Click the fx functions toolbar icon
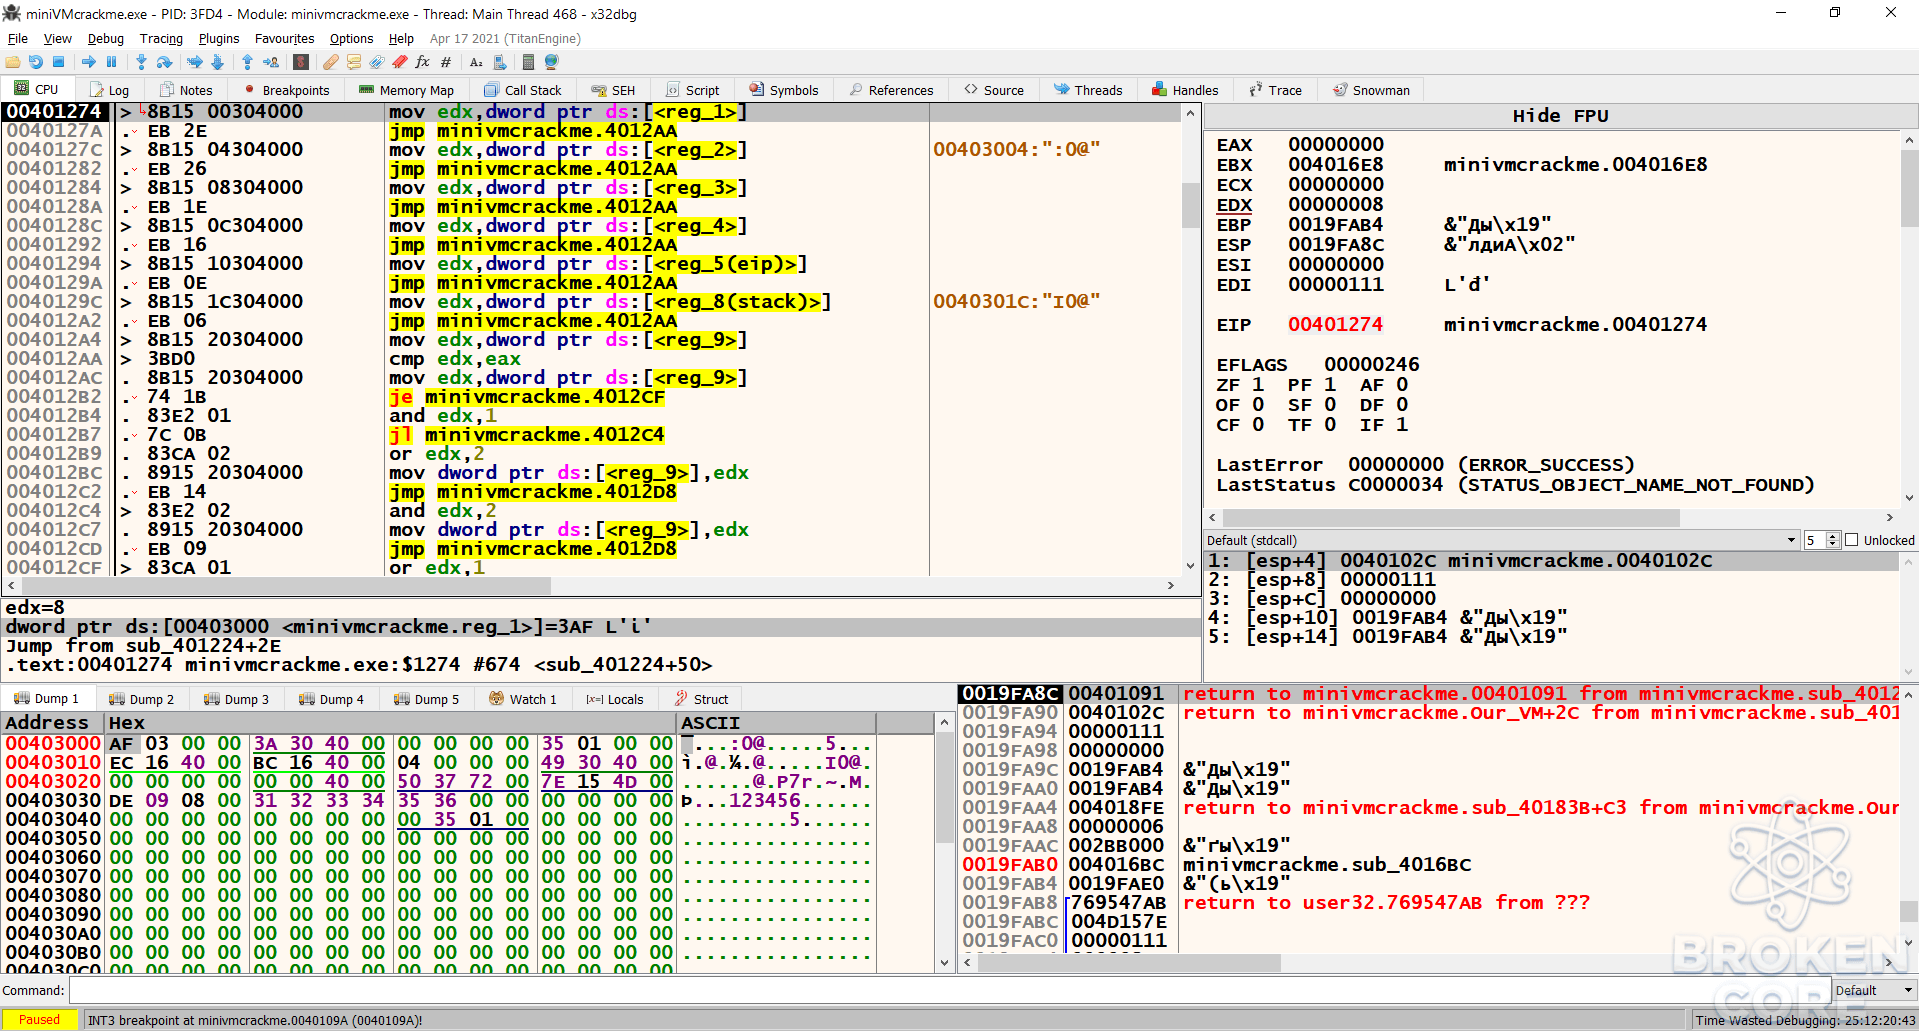 click(x=422, y=62)
